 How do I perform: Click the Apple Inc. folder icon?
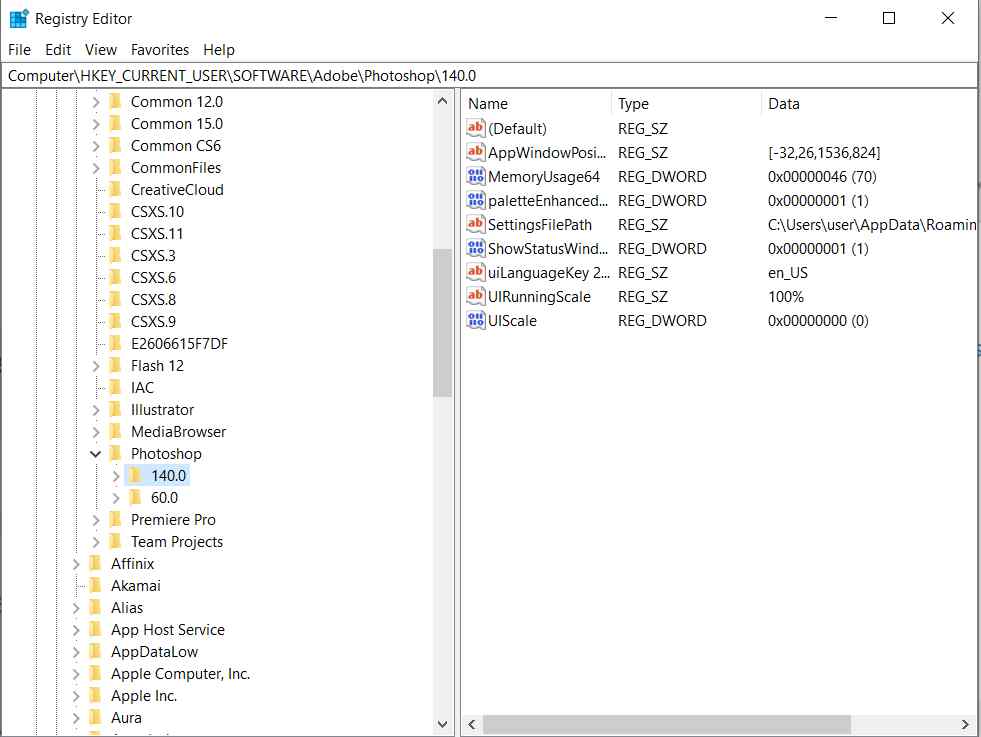96,695
